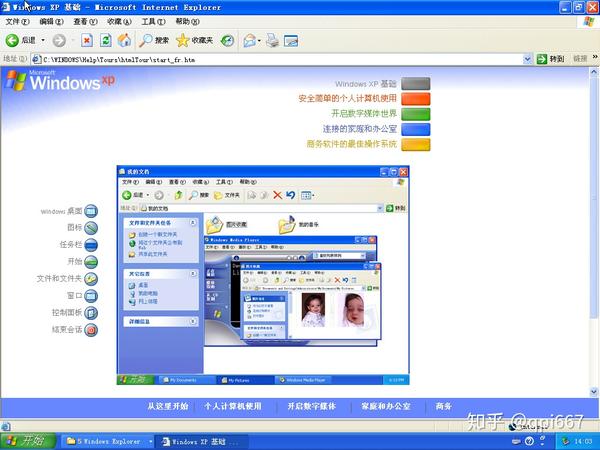Click the taskbar clock 14:03

point(582,442)
